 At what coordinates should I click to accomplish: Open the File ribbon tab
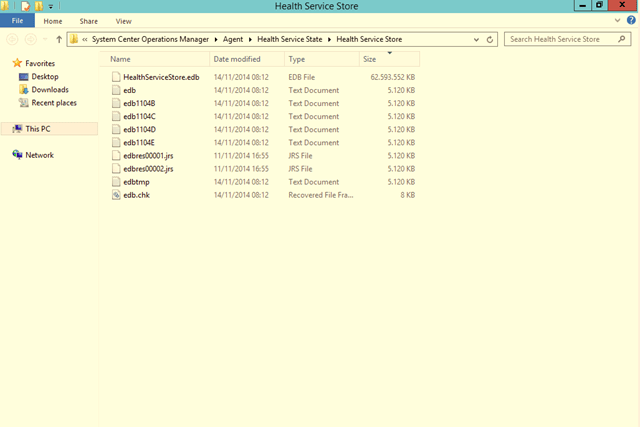point(17,21)
